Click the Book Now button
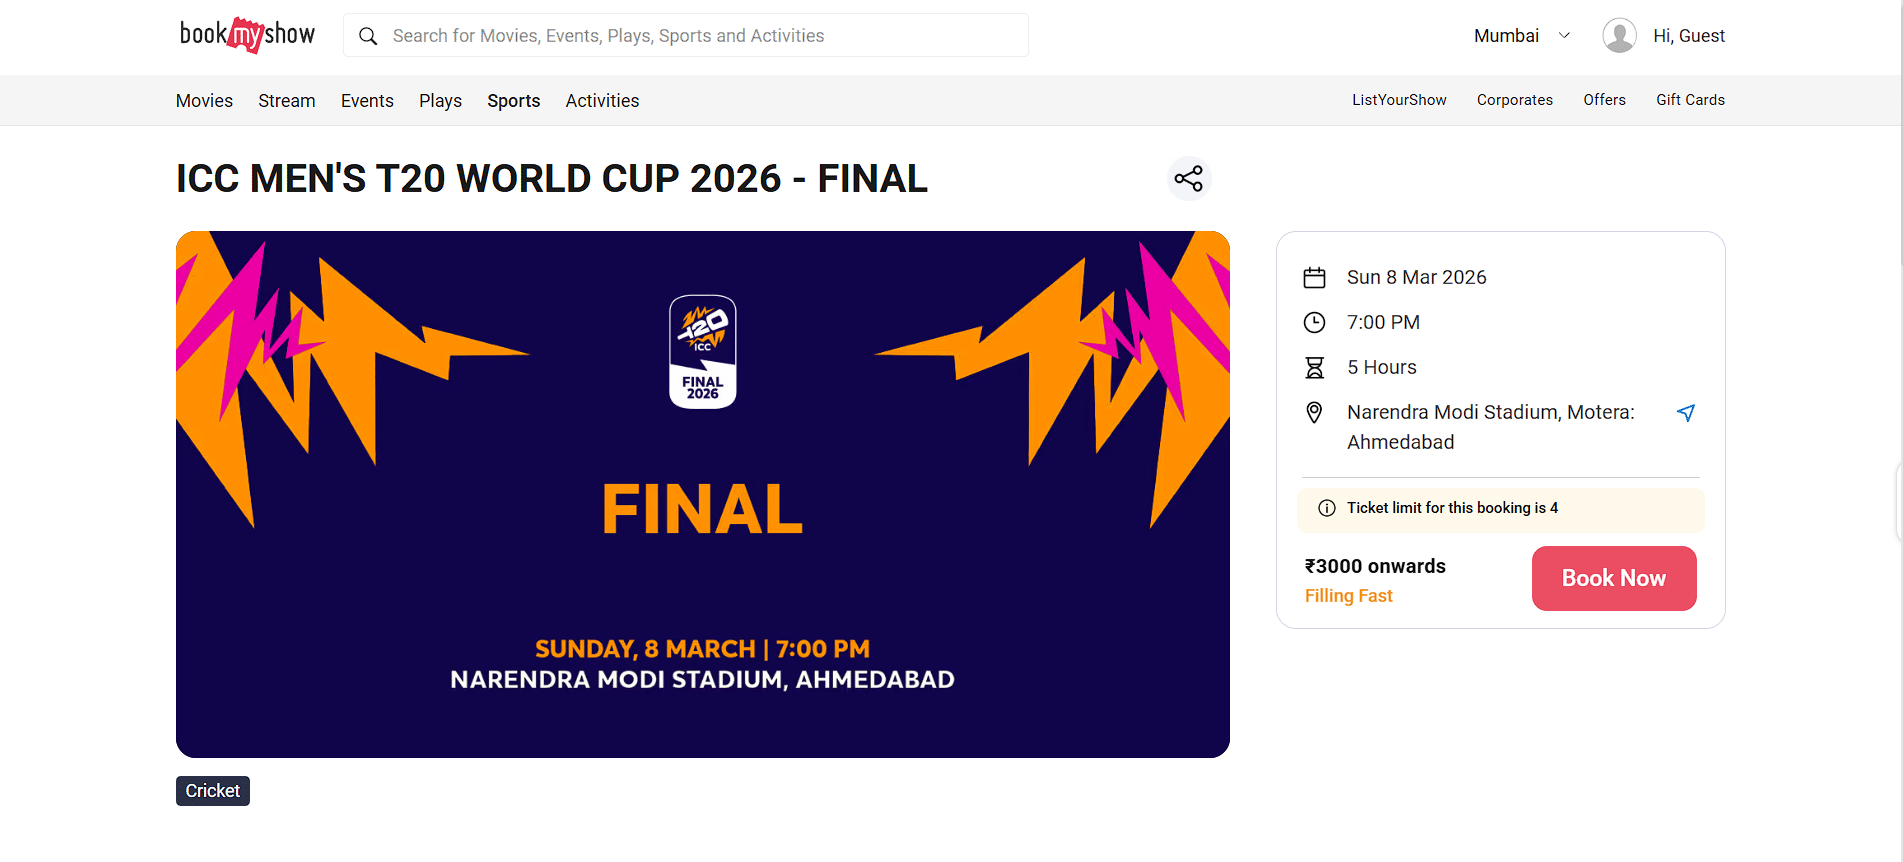The width and height of the screenshot is (1903, 862). tap(1613, 578)
